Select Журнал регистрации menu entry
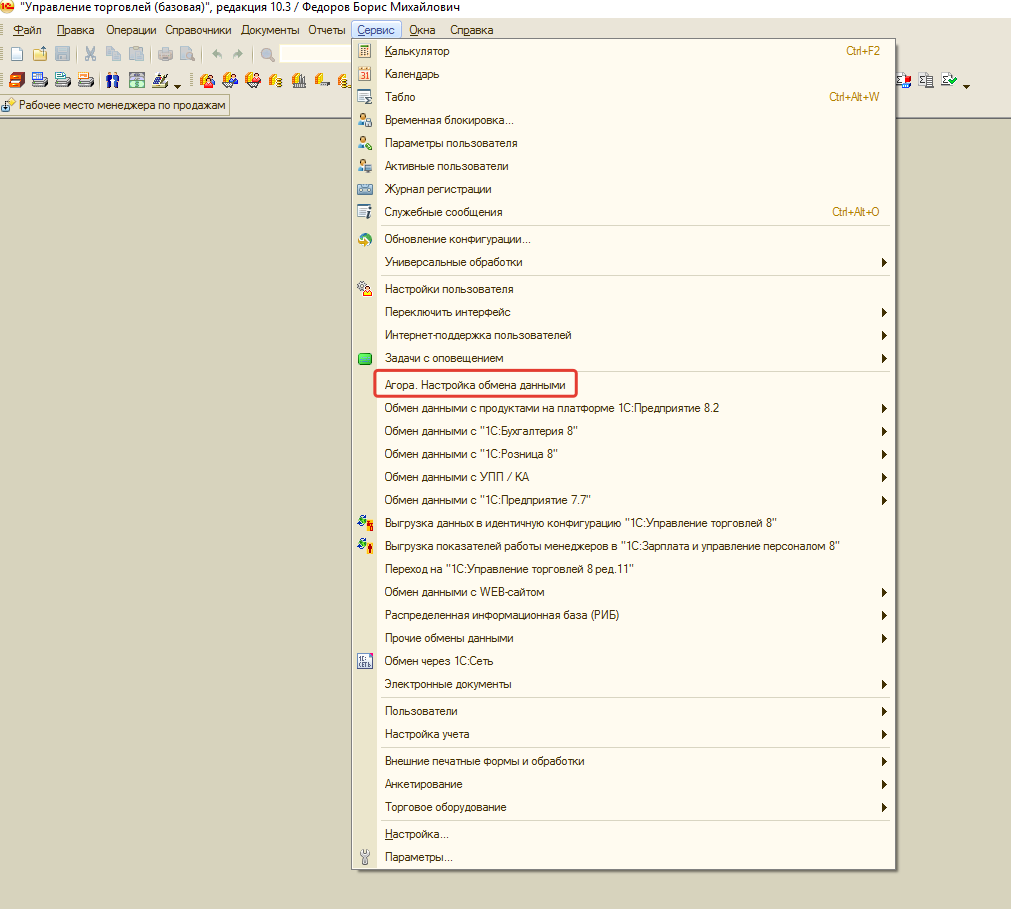1011x909 pixels. [x=438, y=189]
